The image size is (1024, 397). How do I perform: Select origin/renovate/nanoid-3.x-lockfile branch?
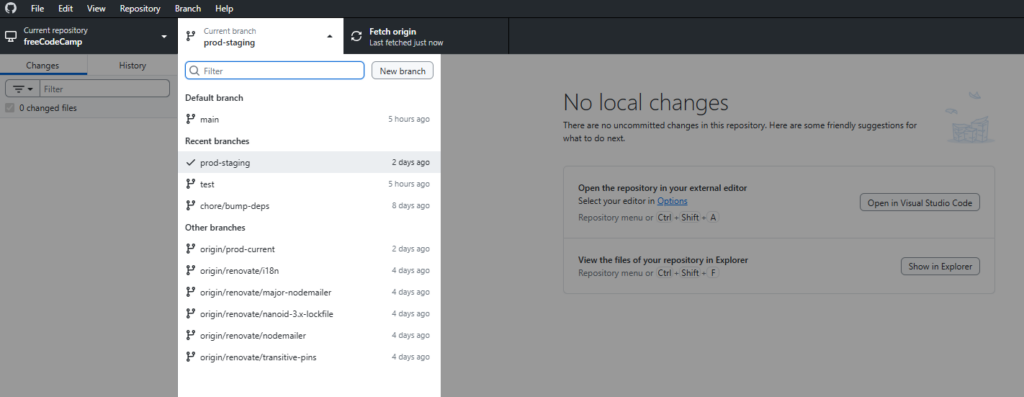click(x=309, y=313)
